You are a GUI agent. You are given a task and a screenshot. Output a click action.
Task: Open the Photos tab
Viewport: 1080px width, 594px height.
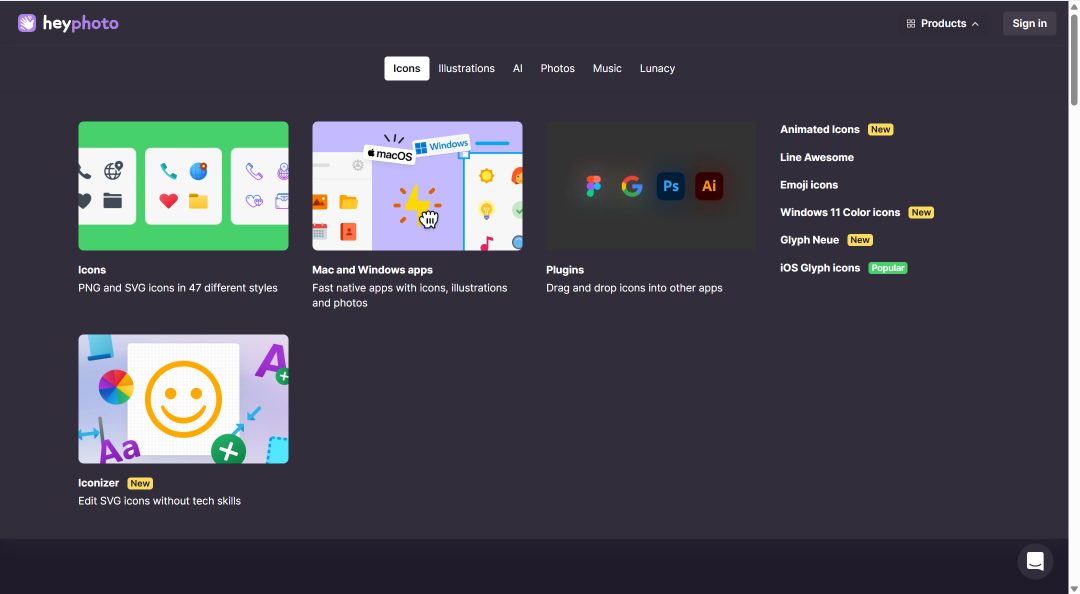[x=557, y=68]
